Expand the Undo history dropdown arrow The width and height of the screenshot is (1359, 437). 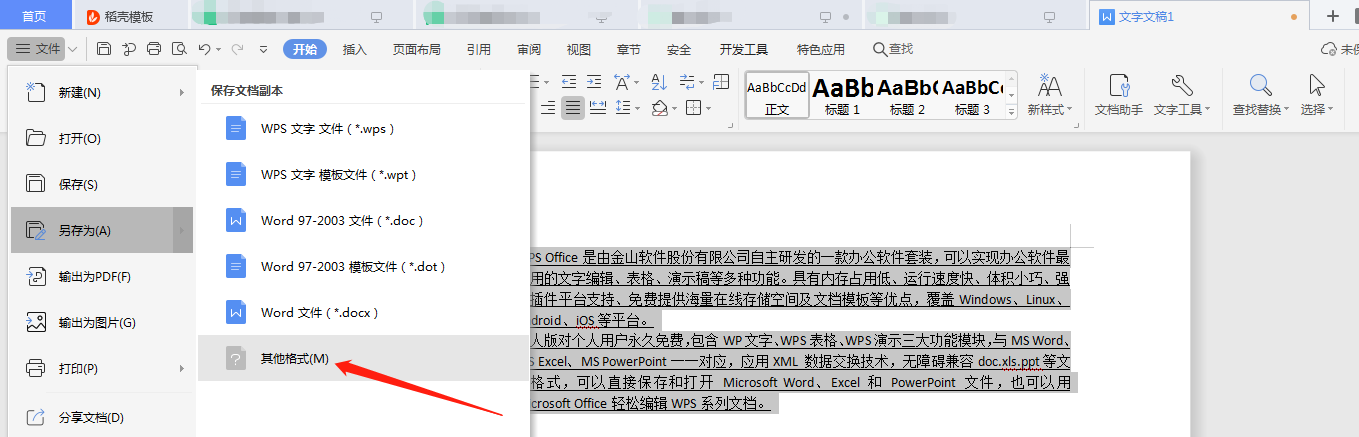point(218,49)
